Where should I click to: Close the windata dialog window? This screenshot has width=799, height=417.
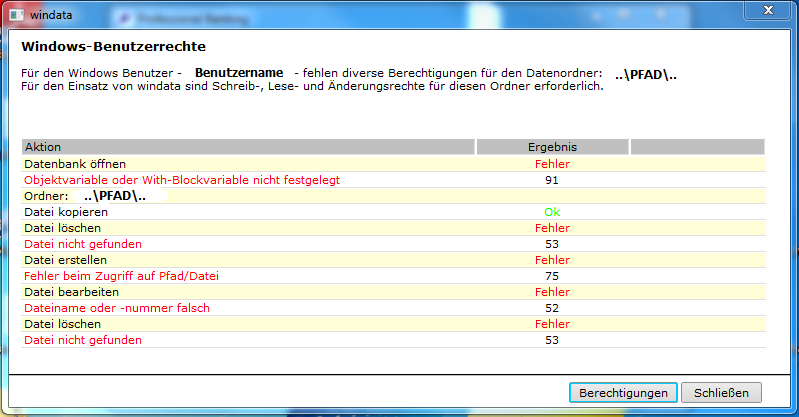(768, 10)
